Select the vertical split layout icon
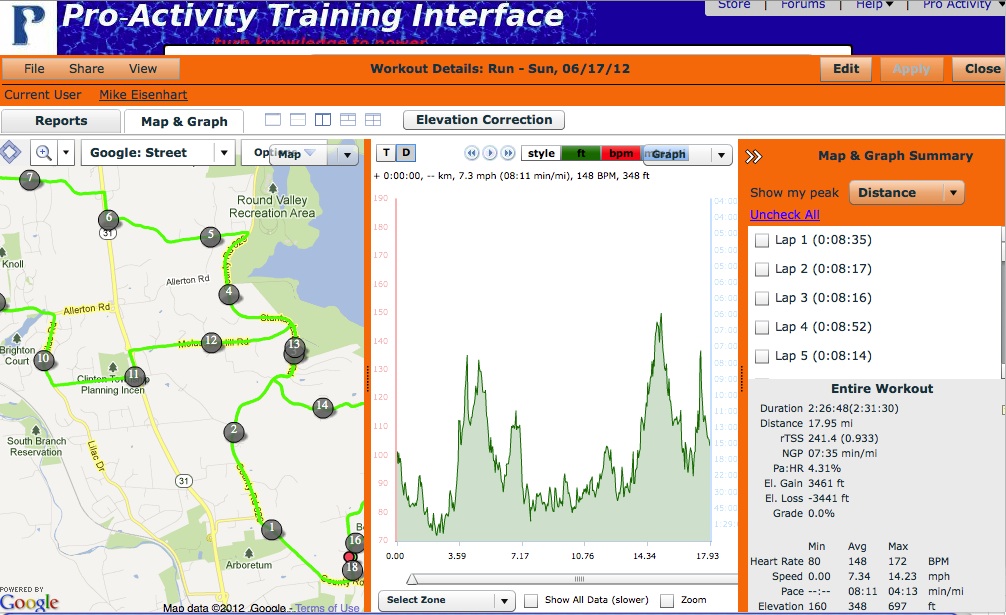The image size is (1006, 615). point(323,120)
